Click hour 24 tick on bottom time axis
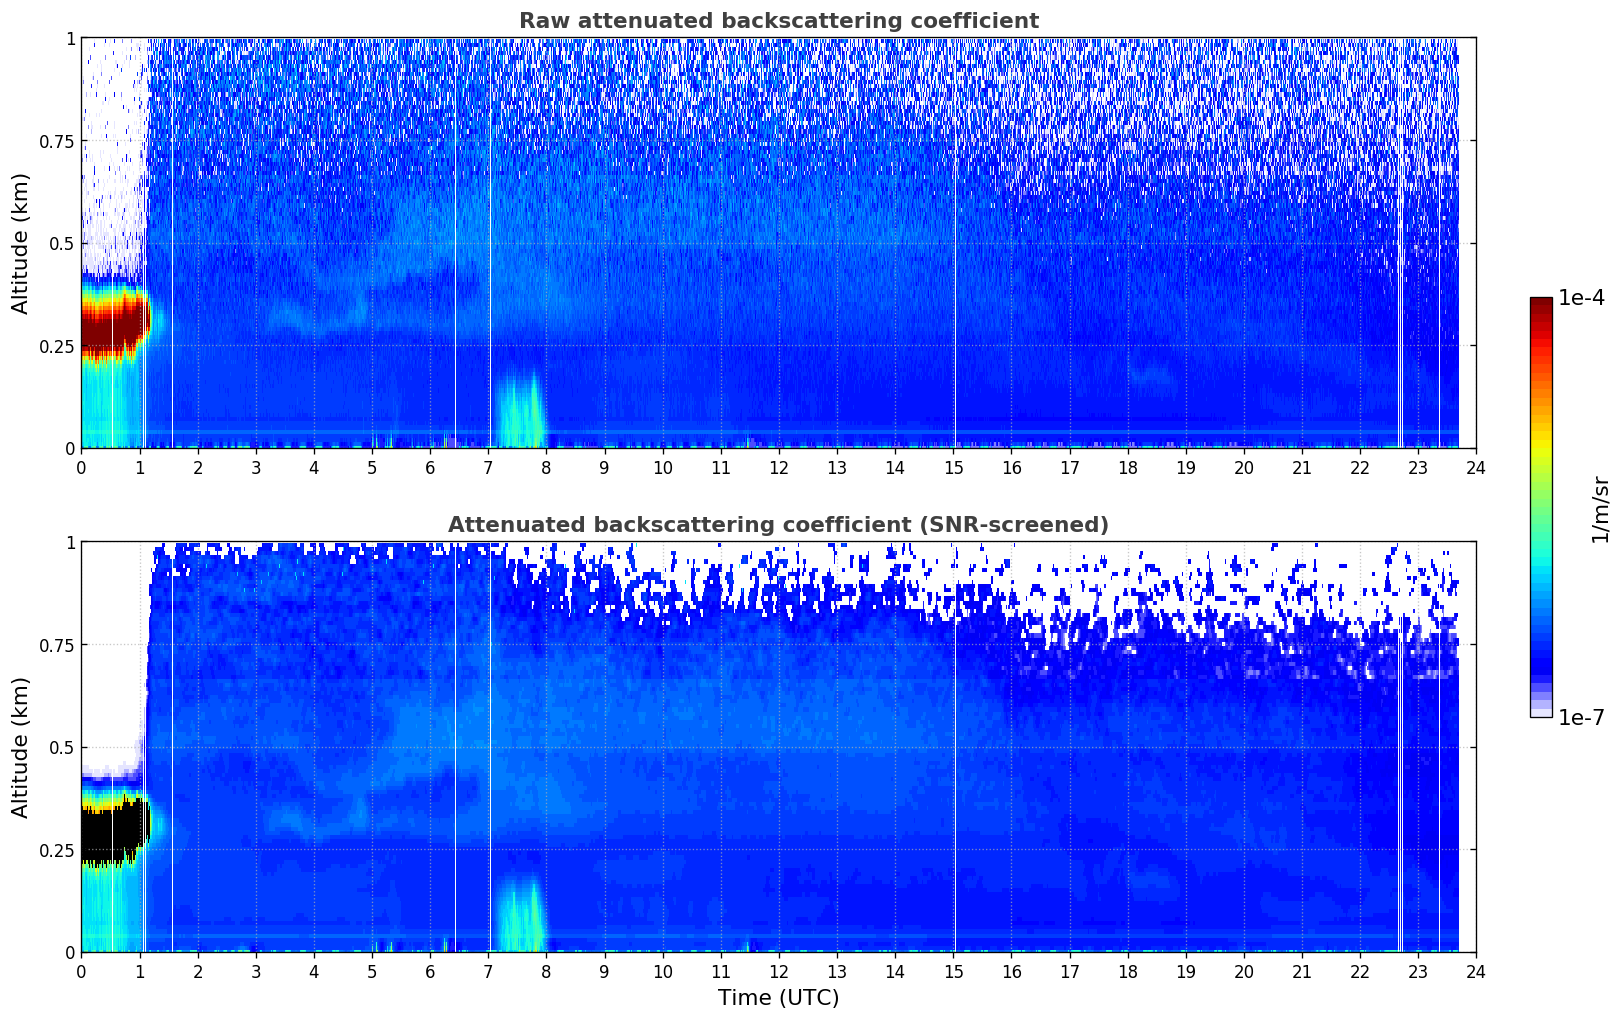 point(1475,971)
